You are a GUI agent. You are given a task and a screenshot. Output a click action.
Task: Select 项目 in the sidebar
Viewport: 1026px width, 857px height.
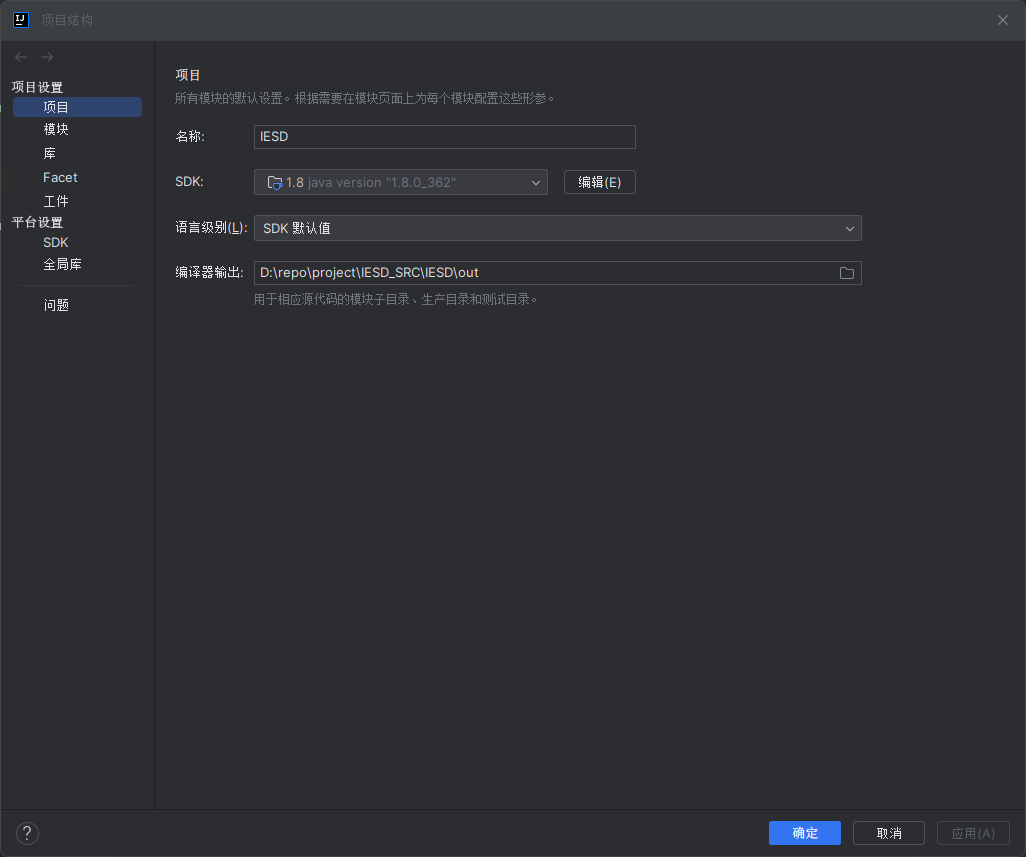point(77,107)
